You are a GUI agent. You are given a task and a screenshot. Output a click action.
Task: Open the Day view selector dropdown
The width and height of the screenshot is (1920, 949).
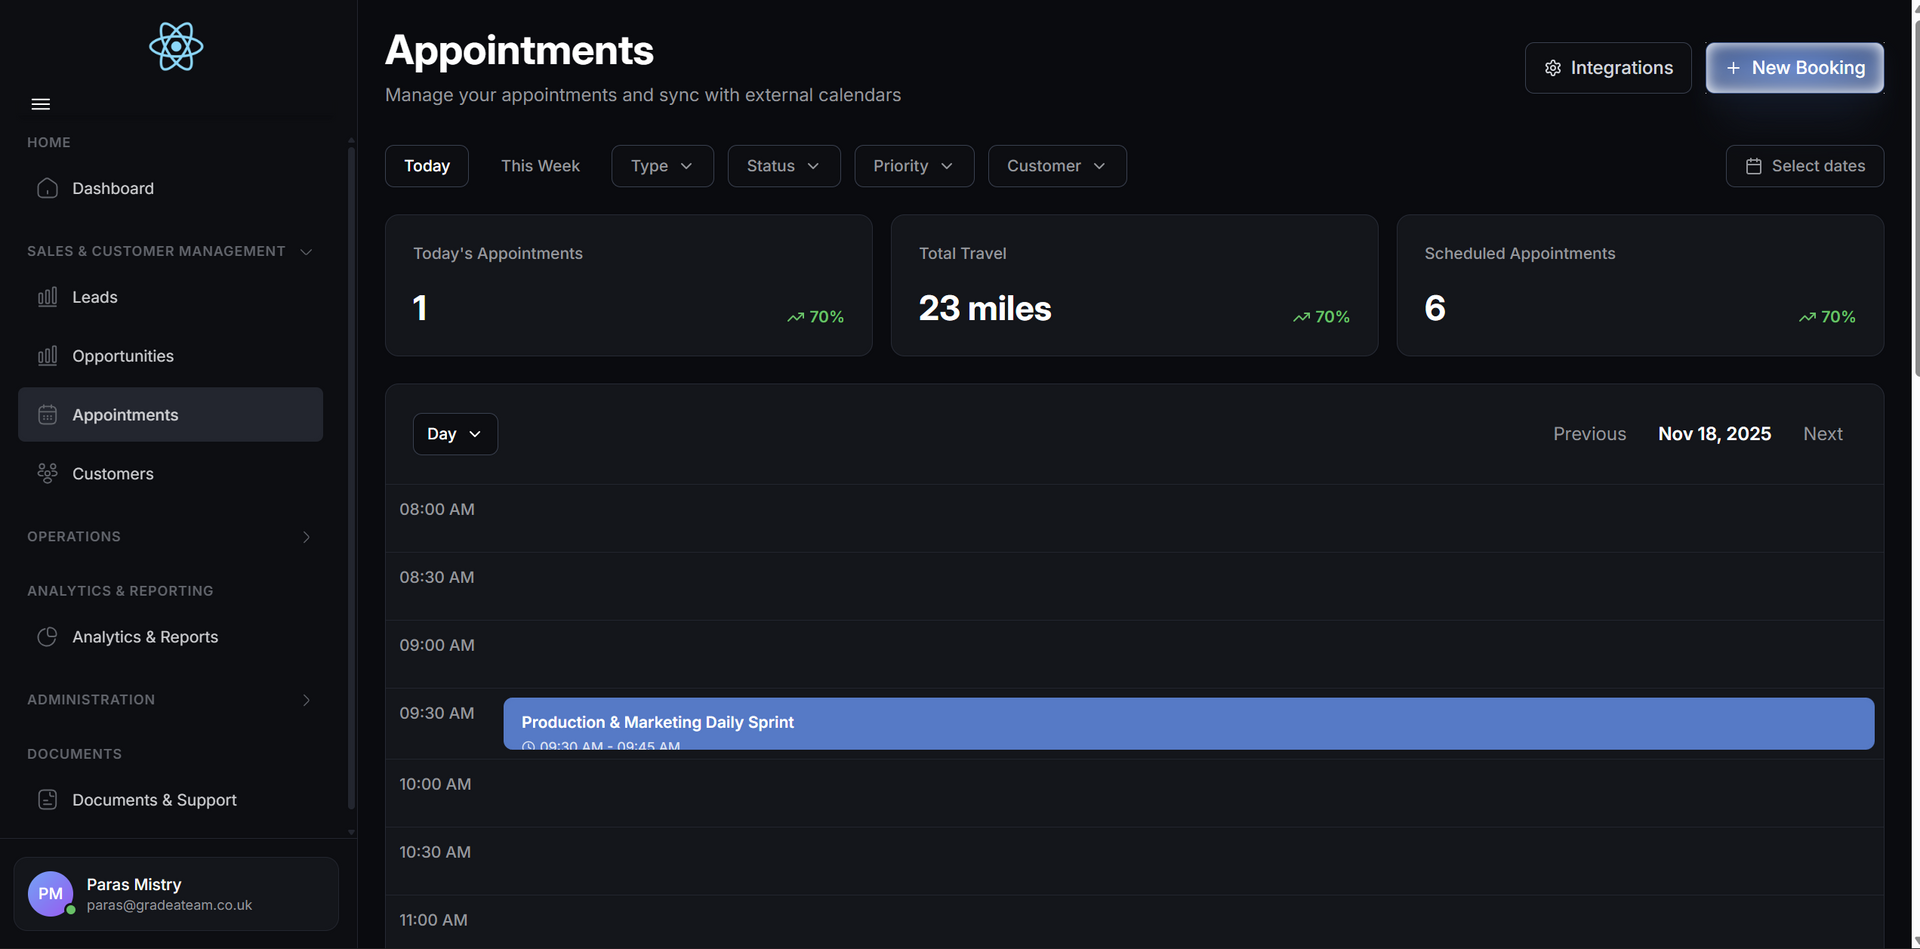(455, 434)
